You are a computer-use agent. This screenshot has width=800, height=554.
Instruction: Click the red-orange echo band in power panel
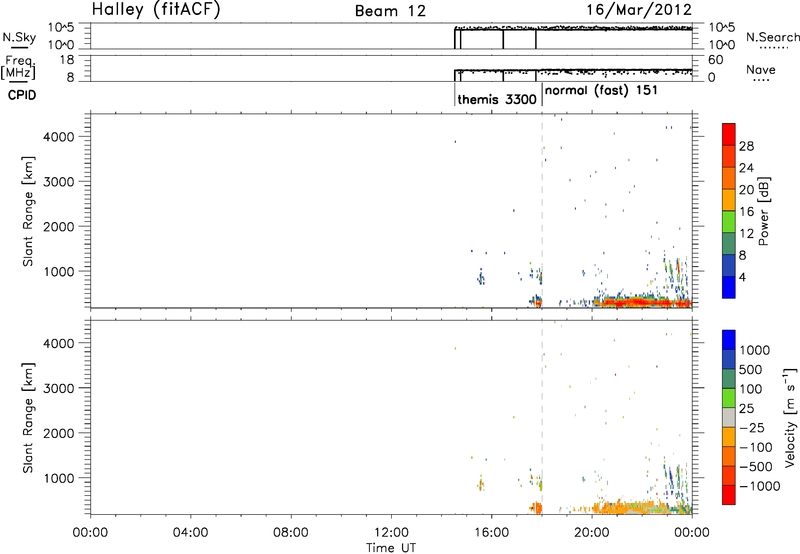[643, 303]
